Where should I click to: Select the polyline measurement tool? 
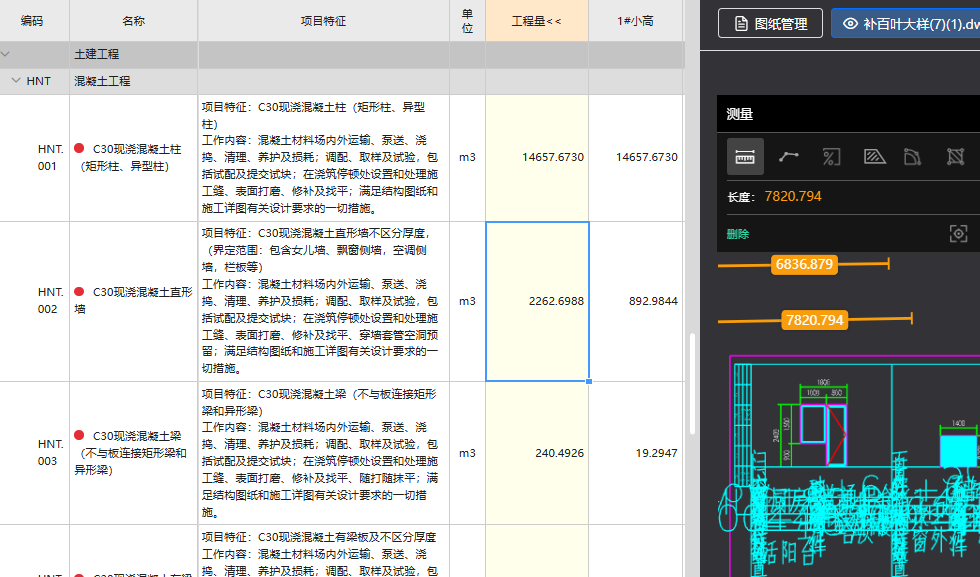coord(789,157)
